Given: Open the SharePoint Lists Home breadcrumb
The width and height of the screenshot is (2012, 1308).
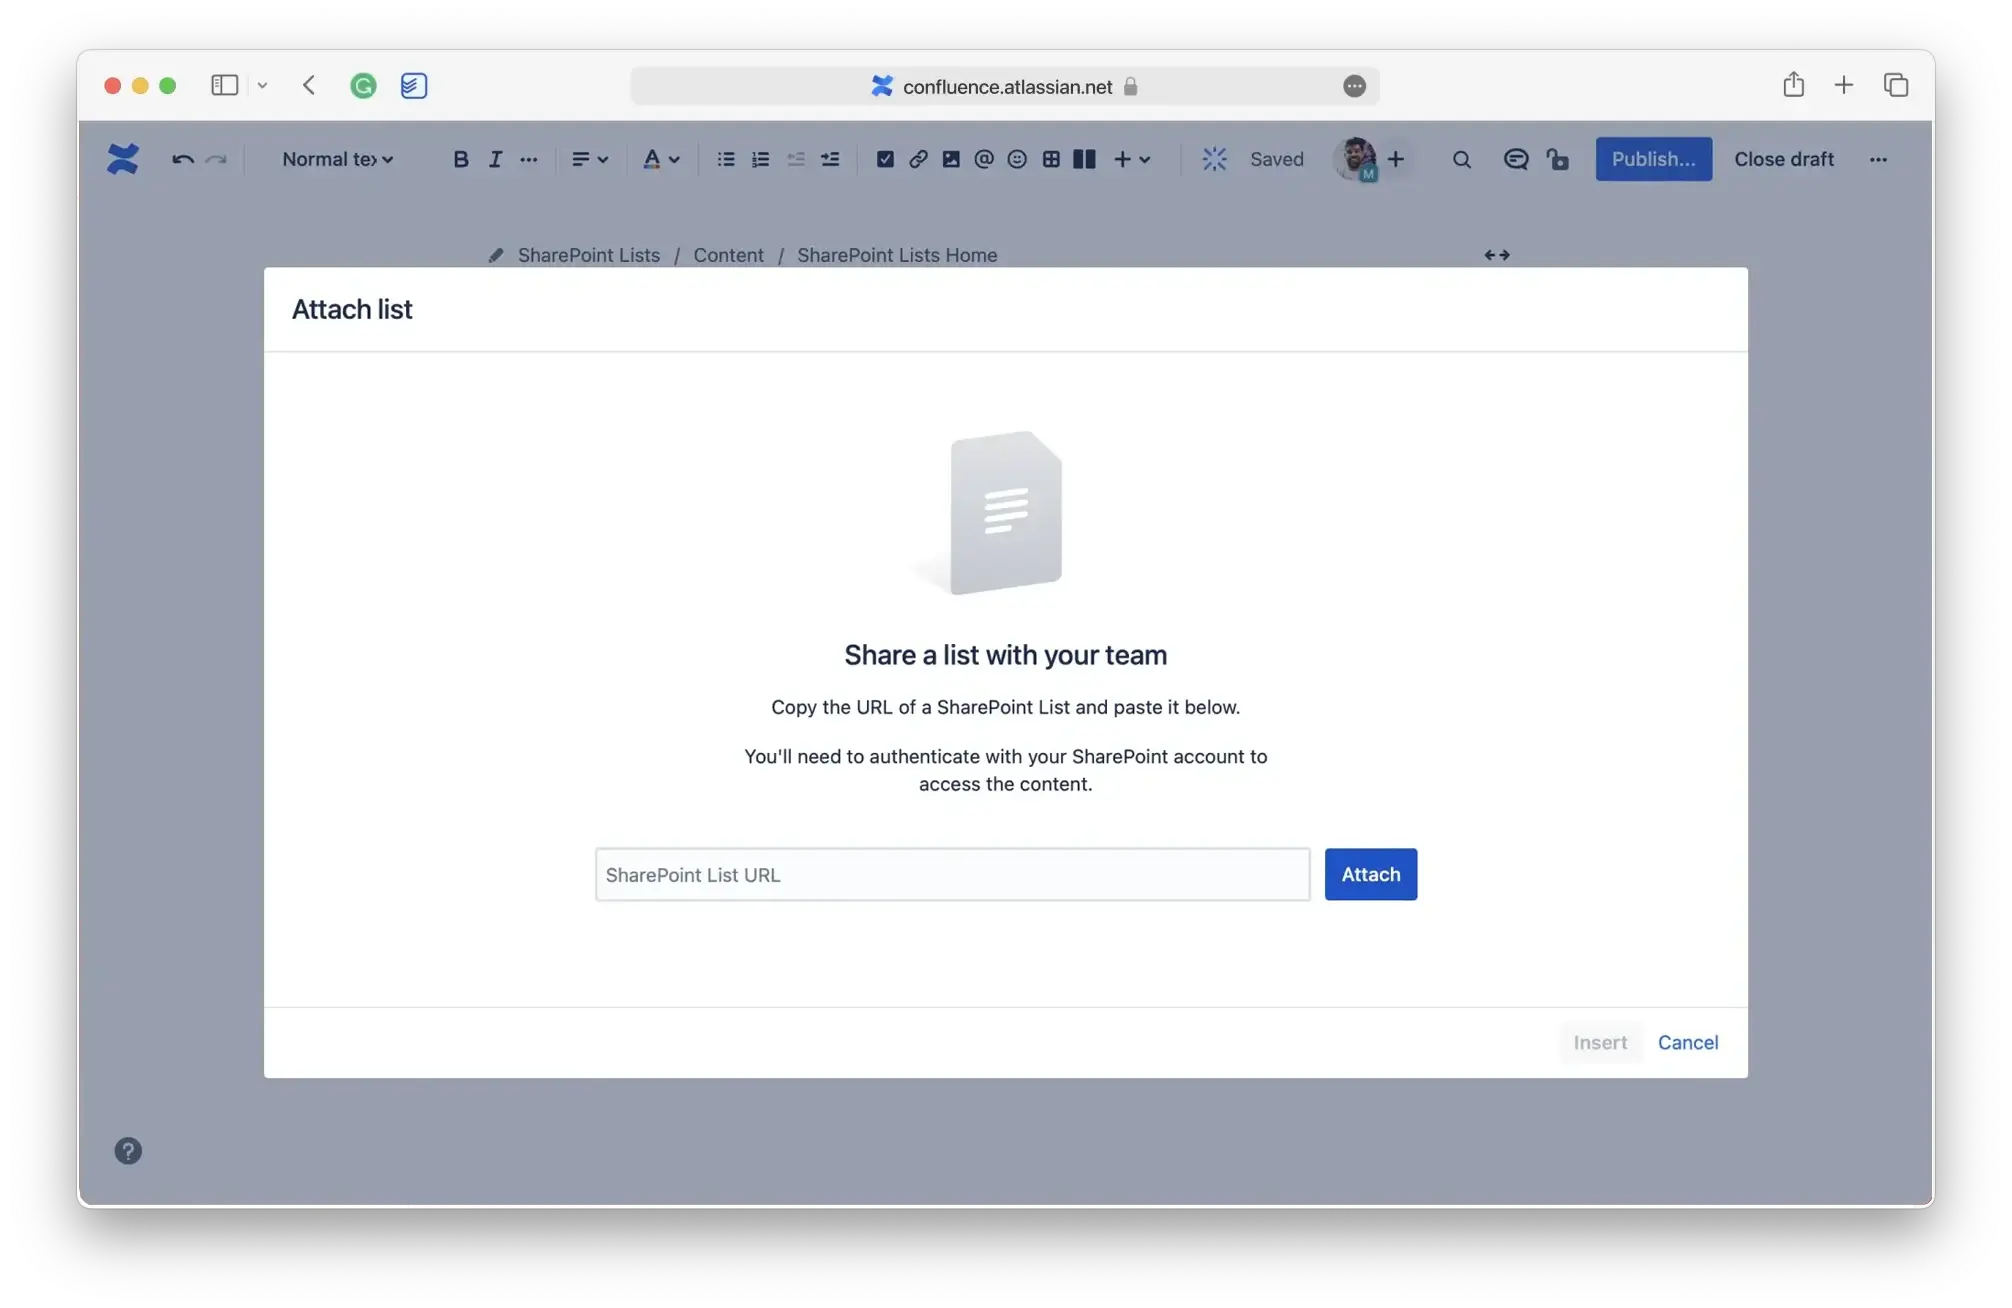Looking at the screenshot, I should point(897,255).
